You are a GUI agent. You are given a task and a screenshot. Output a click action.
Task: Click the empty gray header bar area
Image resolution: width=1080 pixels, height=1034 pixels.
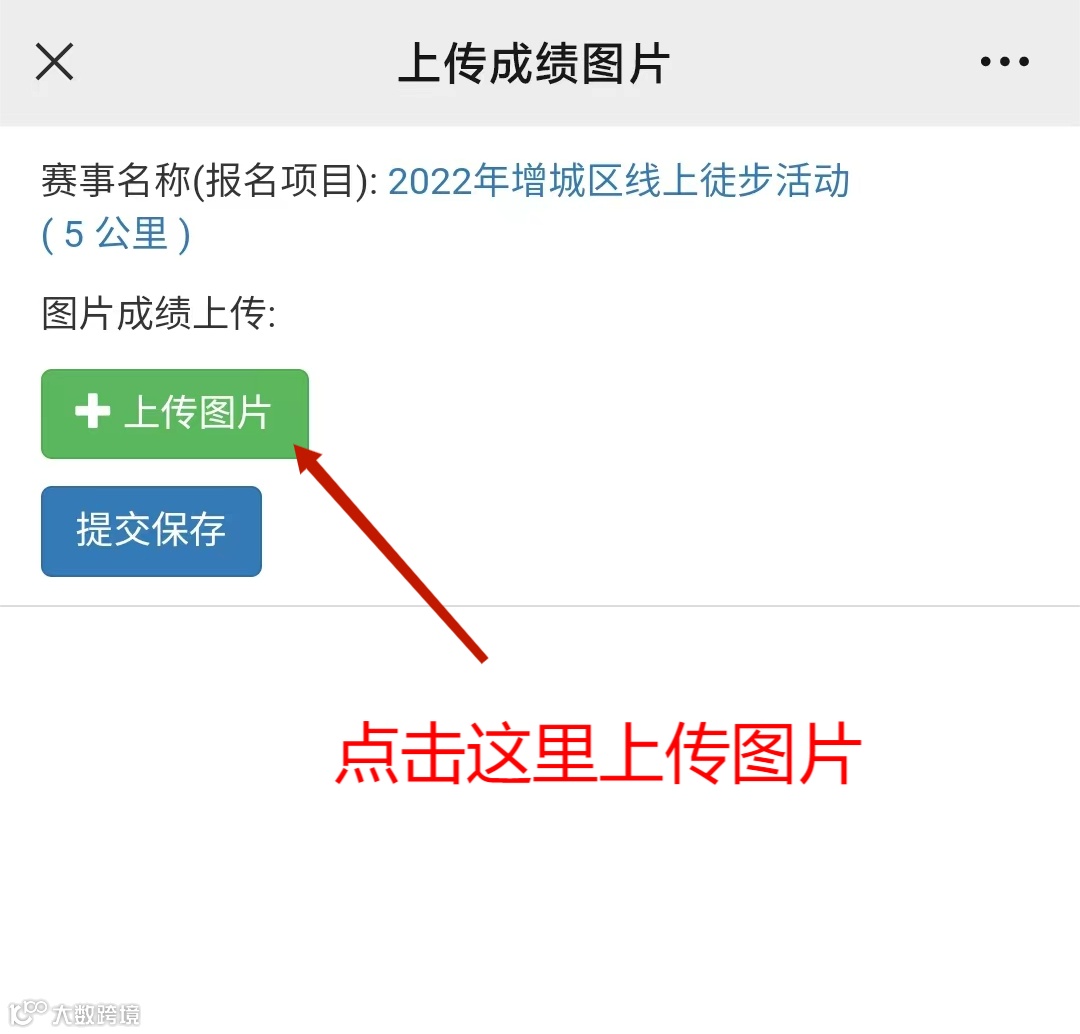pyautogui.click(x=827, y=62)
